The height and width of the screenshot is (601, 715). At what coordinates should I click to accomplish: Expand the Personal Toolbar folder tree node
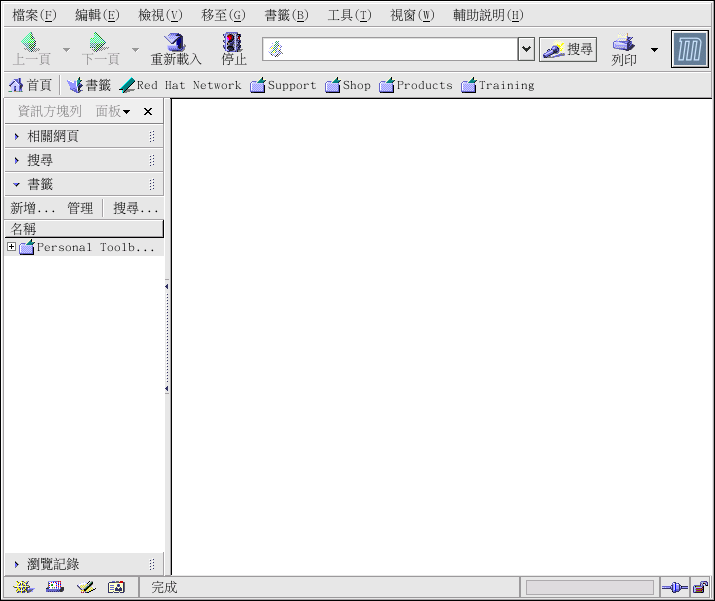(x=11, y=247)
